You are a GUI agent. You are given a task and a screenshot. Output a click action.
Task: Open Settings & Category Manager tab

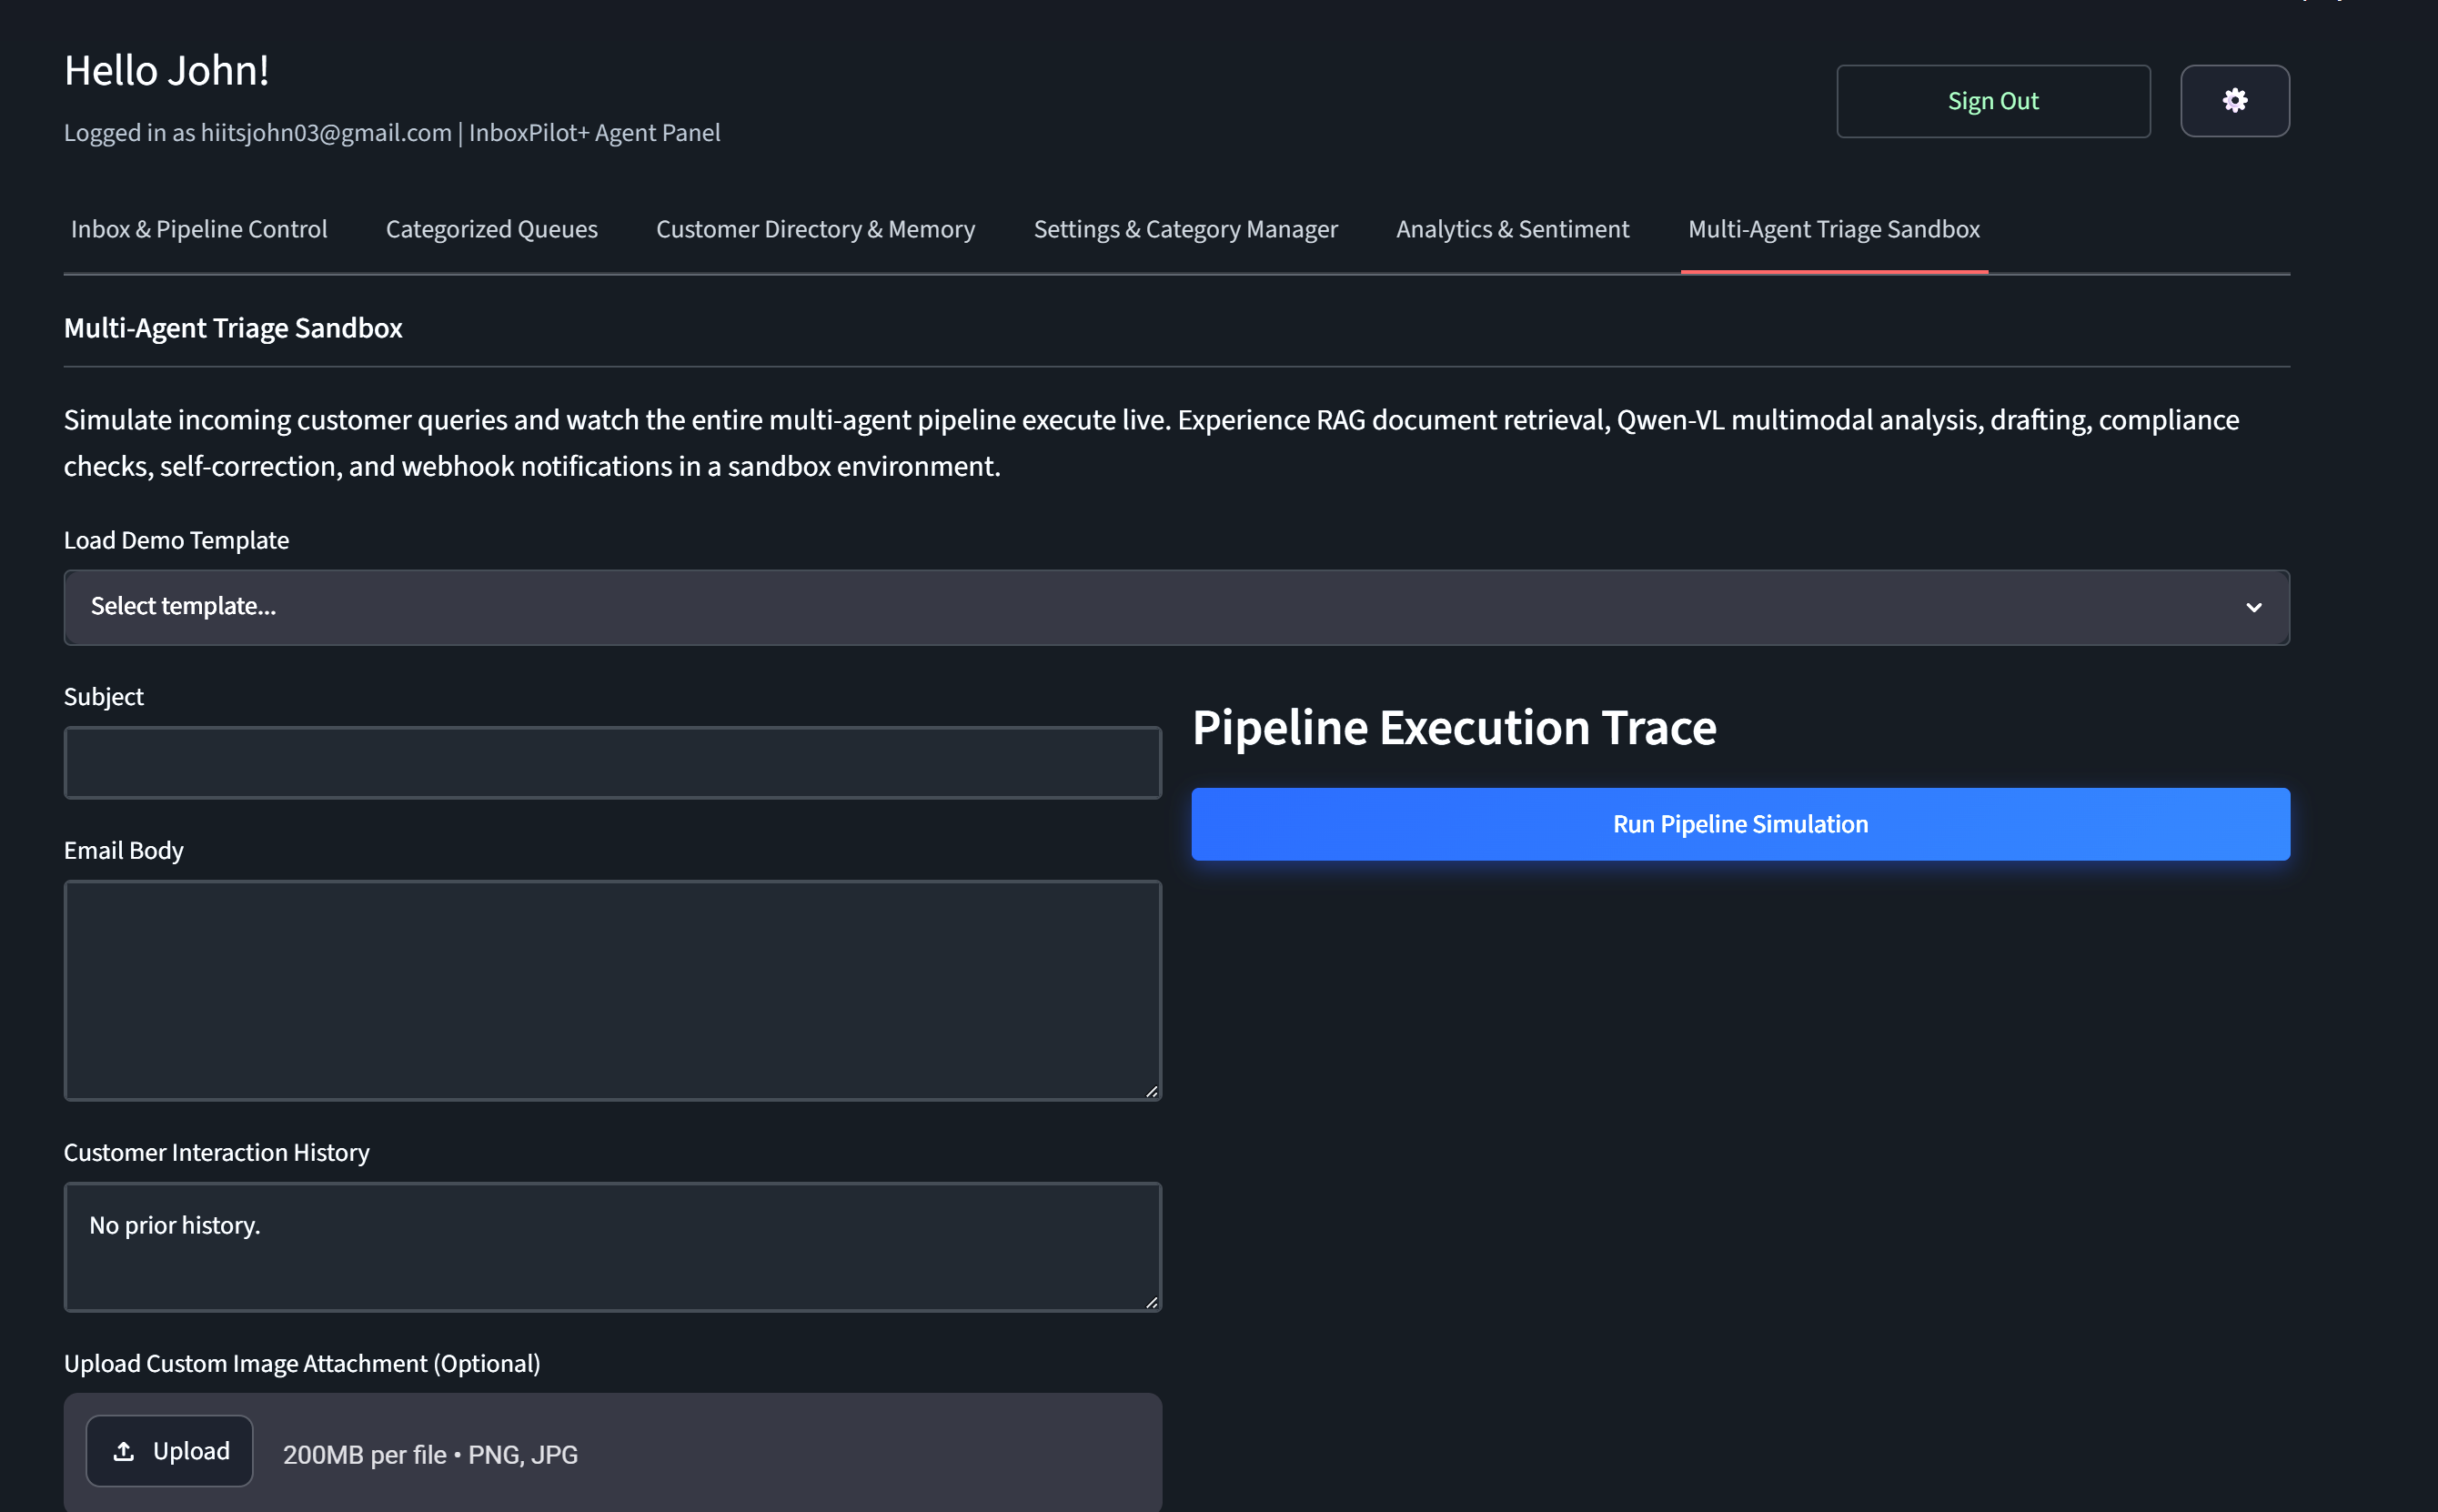[1185, 229]
